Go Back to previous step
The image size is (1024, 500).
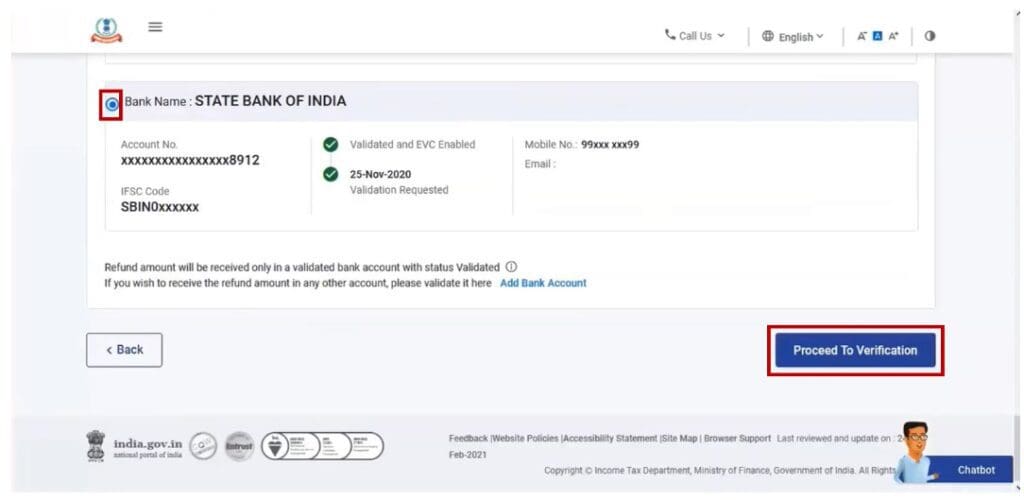[124, 350]
